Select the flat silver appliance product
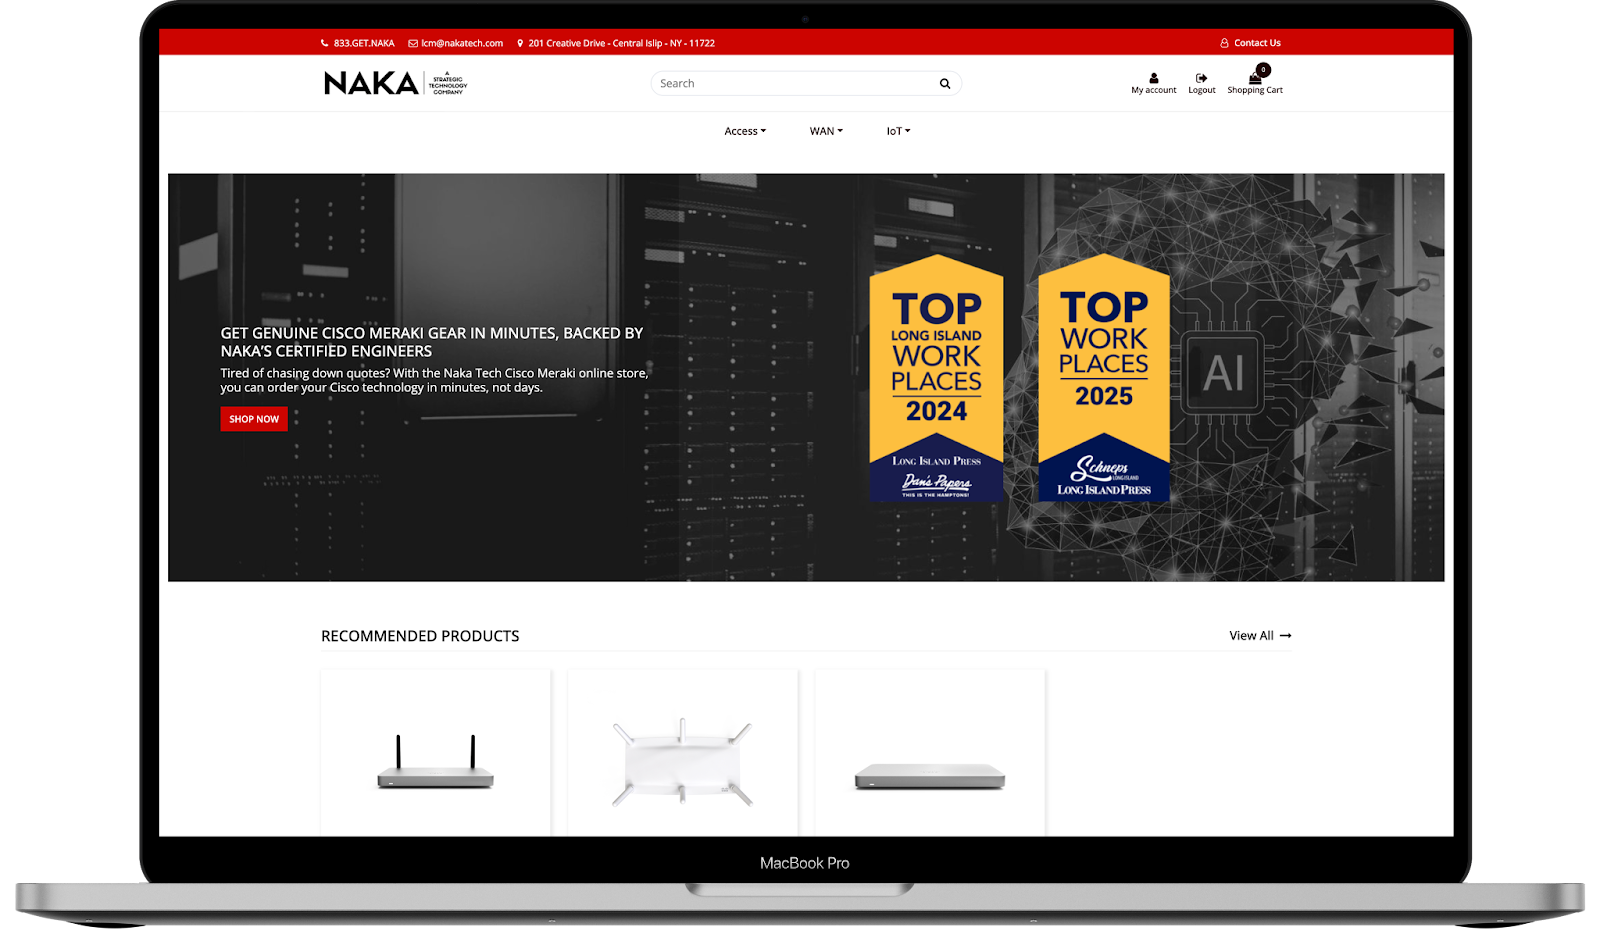1600x934 pixels. [930, 775]
